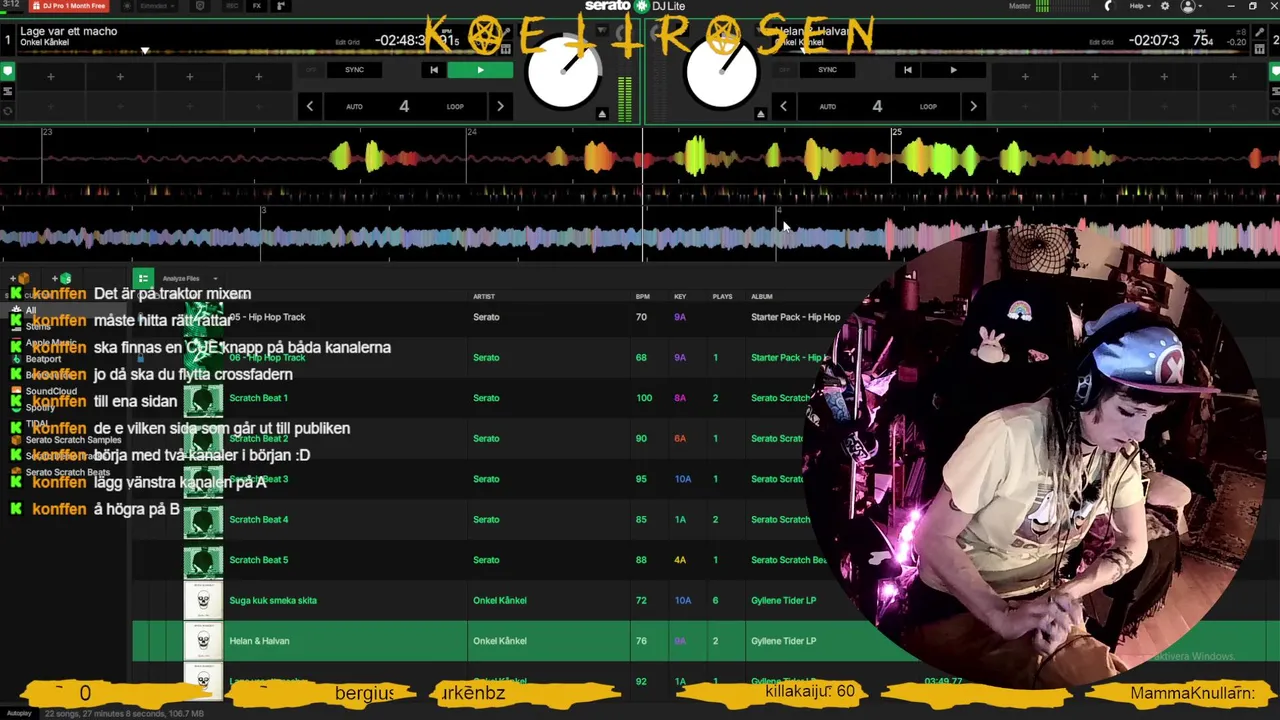Viewport: 1280px width, 720px height.
Task: Enable SYNC on the right deck
Action: tap(827, 70)
